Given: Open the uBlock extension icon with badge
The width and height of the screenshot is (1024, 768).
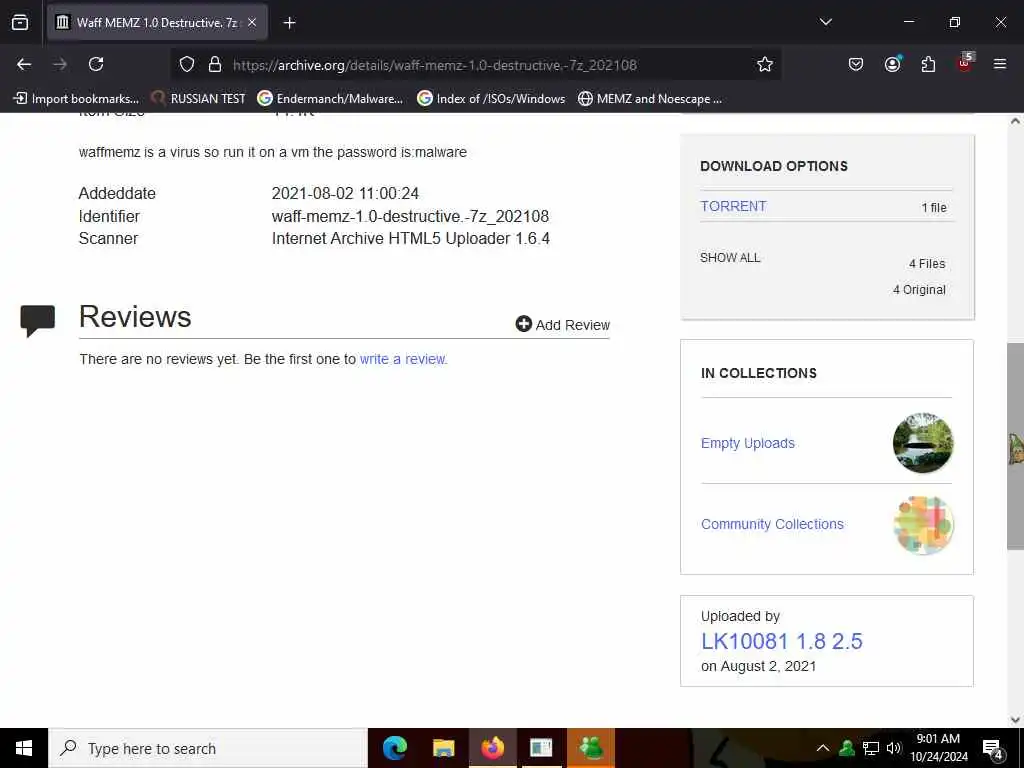Looking at the screenshot, I should pos(965,63).
